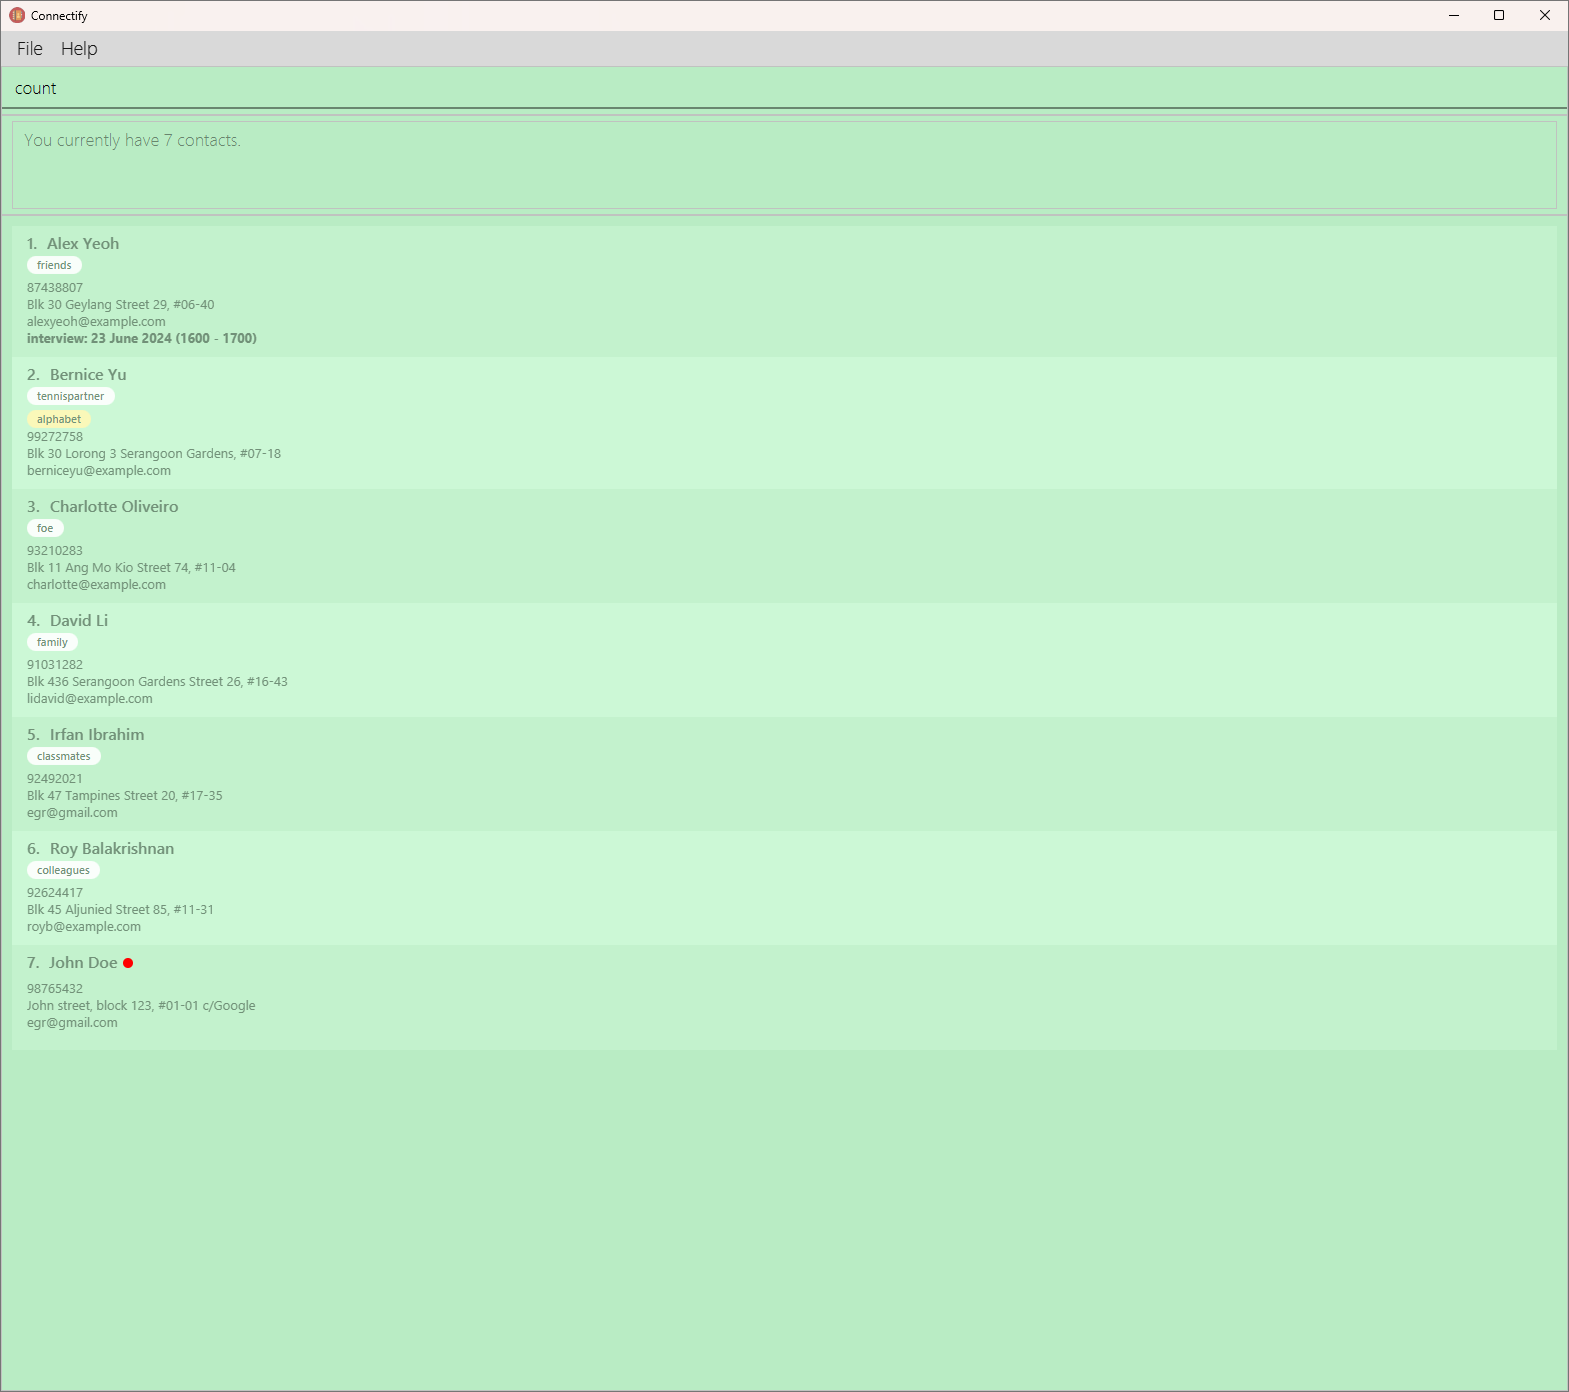Click phone number 87438807
Screen dimensions: 1569x1392
55,288
